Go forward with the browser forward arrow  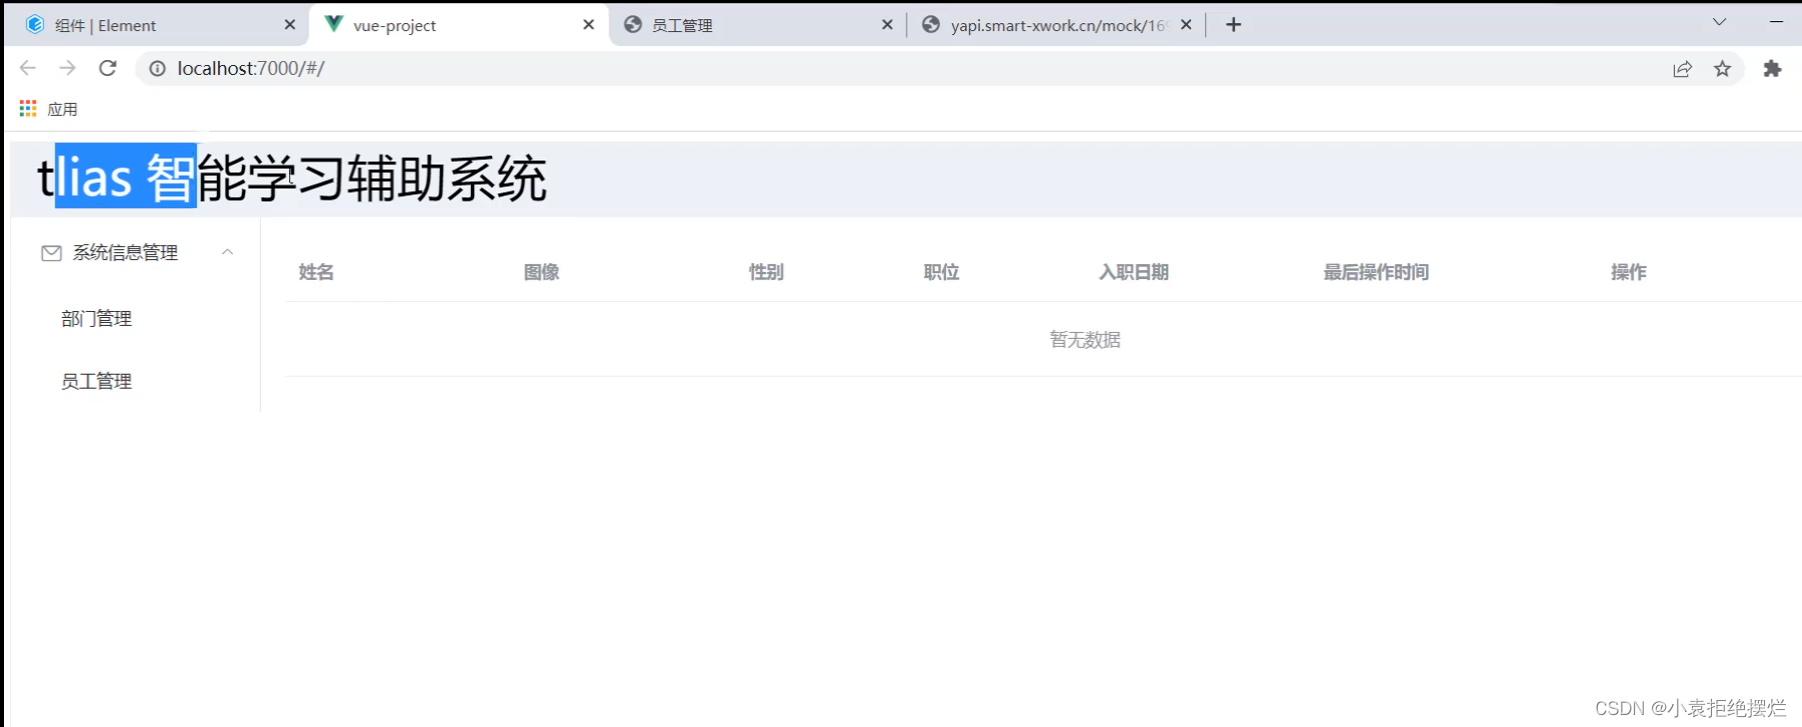pyautogui.click(x=67, y=68)
